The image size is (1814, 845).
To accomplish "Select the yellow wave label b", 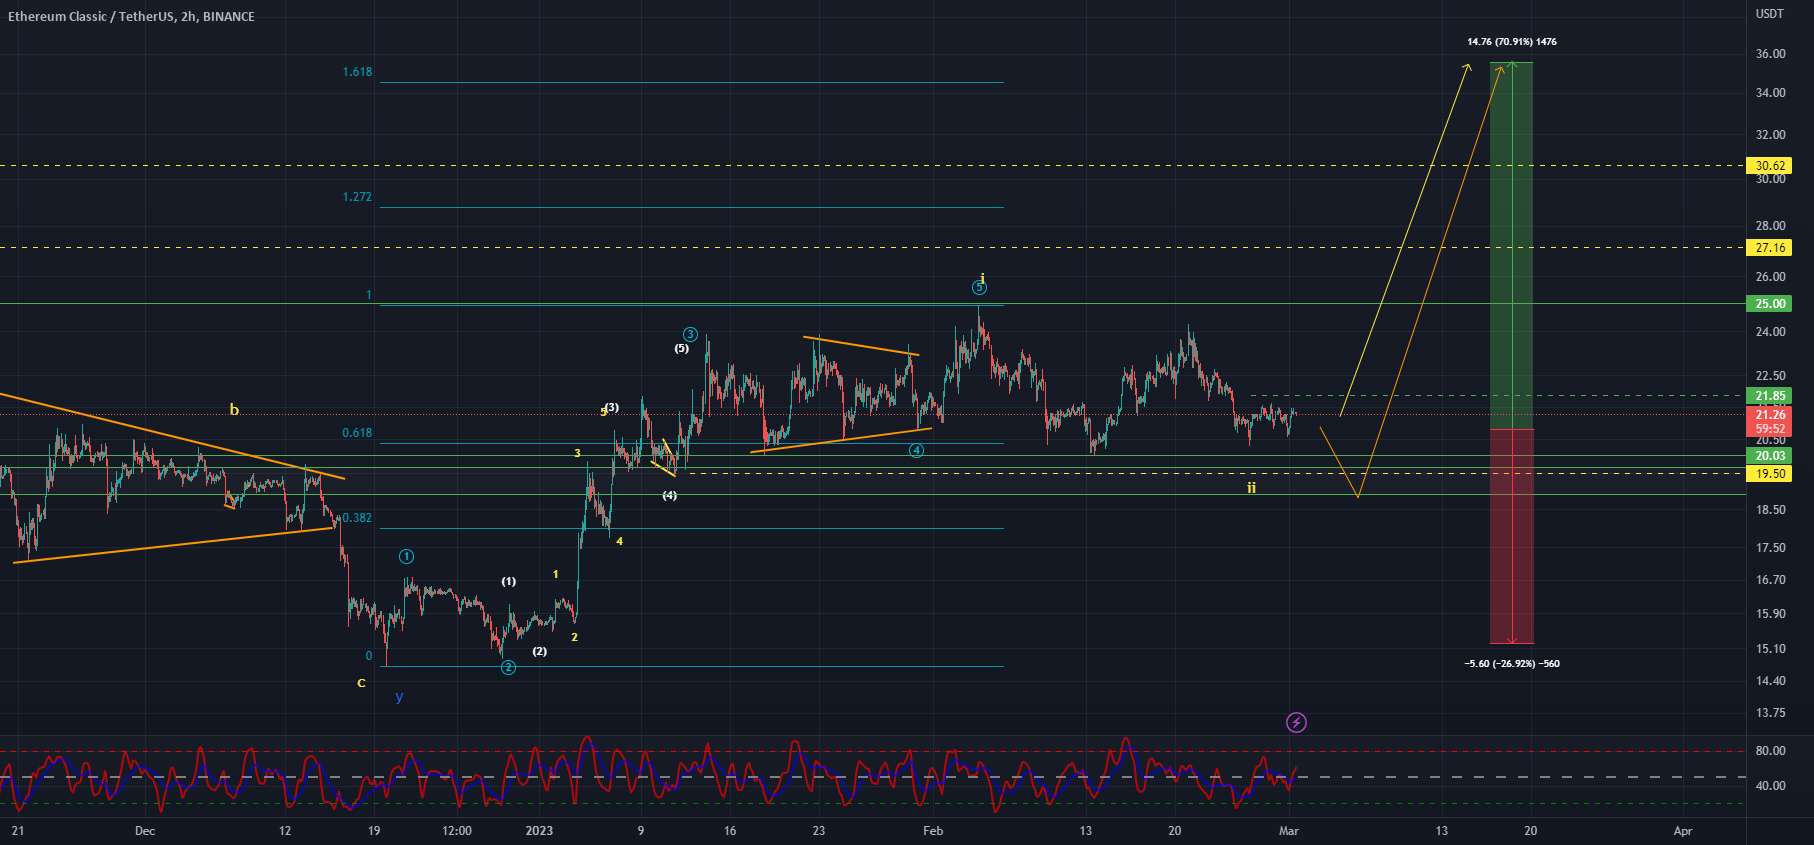I will (234, 409).
